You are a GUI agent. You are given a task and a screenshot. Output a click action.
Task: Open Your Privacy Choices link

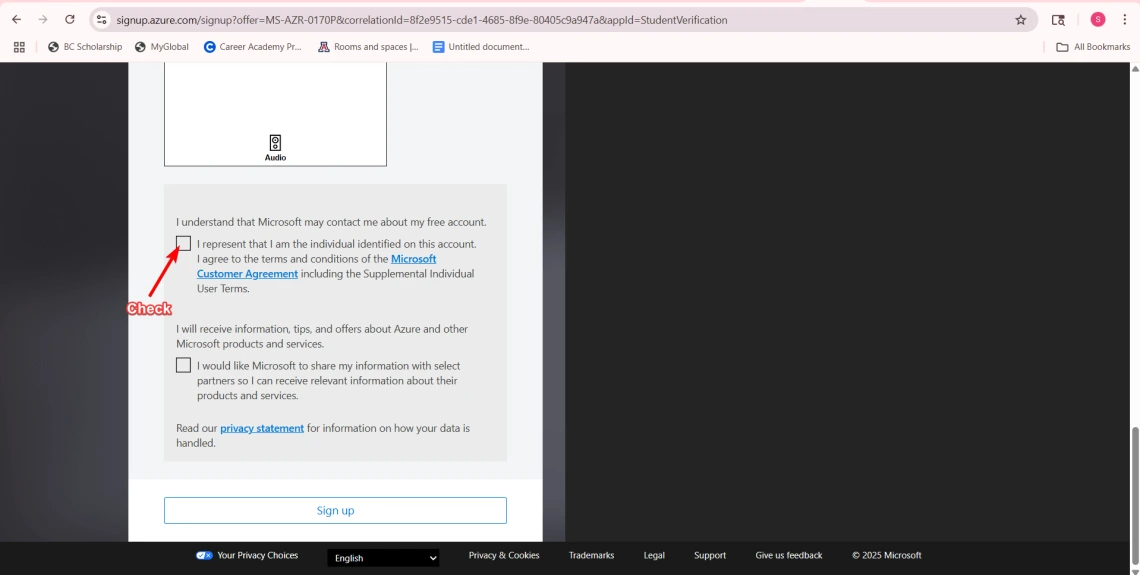[257, 555]
